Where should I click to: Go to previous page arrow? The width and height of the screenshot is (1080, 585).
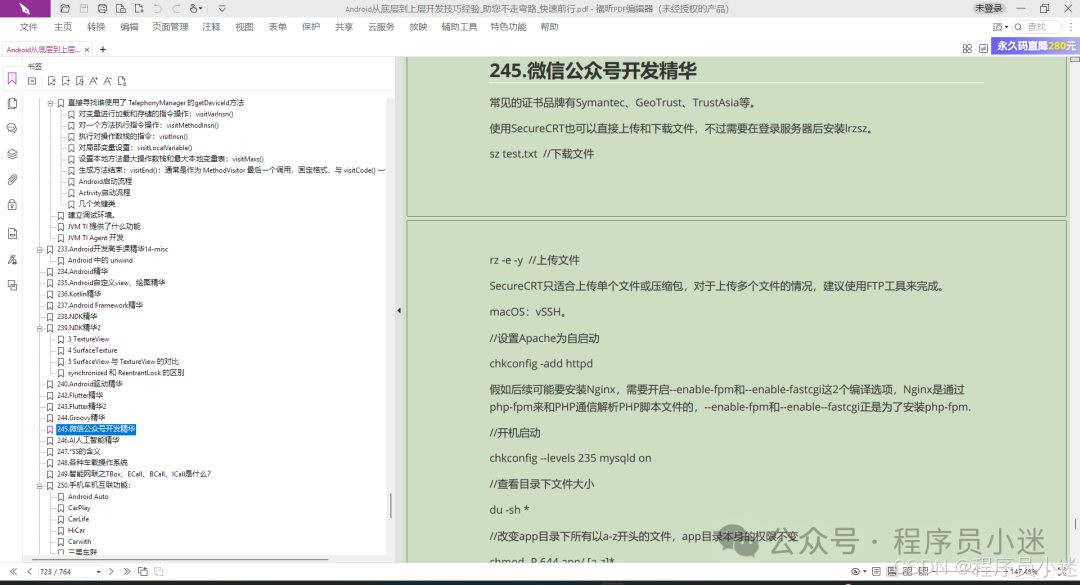coord(29,572)
